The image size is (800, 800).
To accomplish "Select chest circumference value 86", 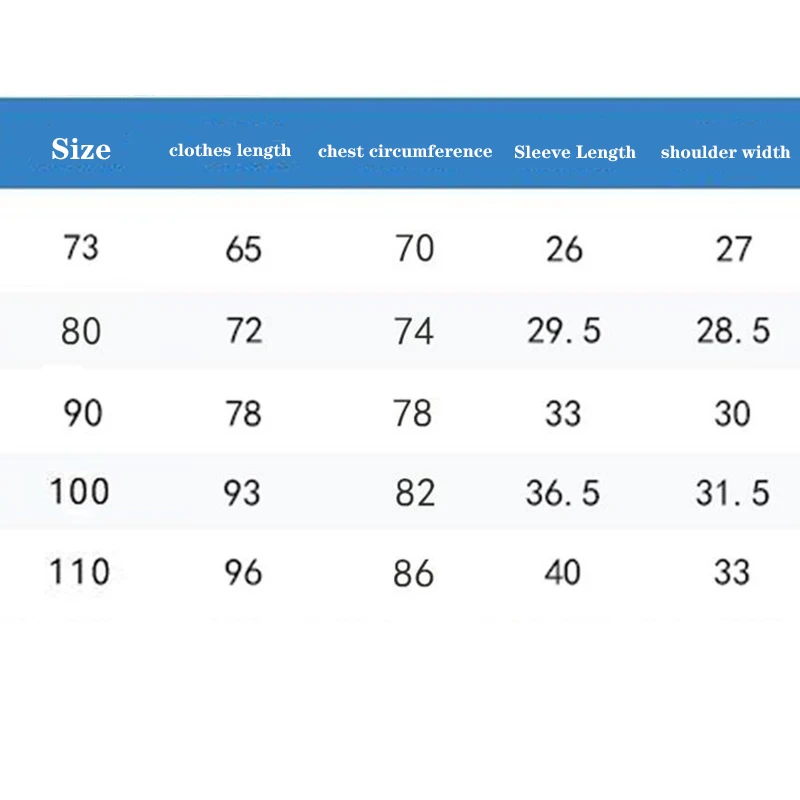I will click(x=414, y=573).
